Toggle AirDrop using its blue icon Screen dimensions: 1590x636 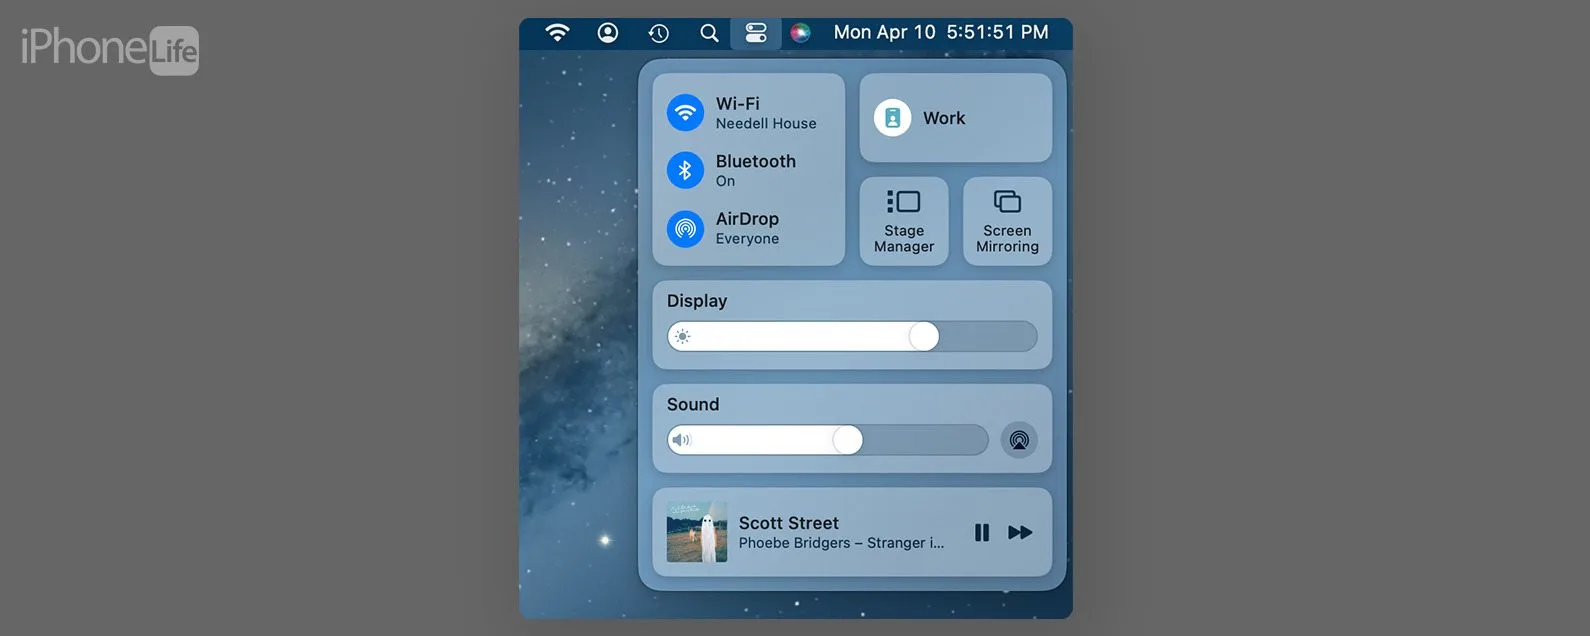click(685, 229)
